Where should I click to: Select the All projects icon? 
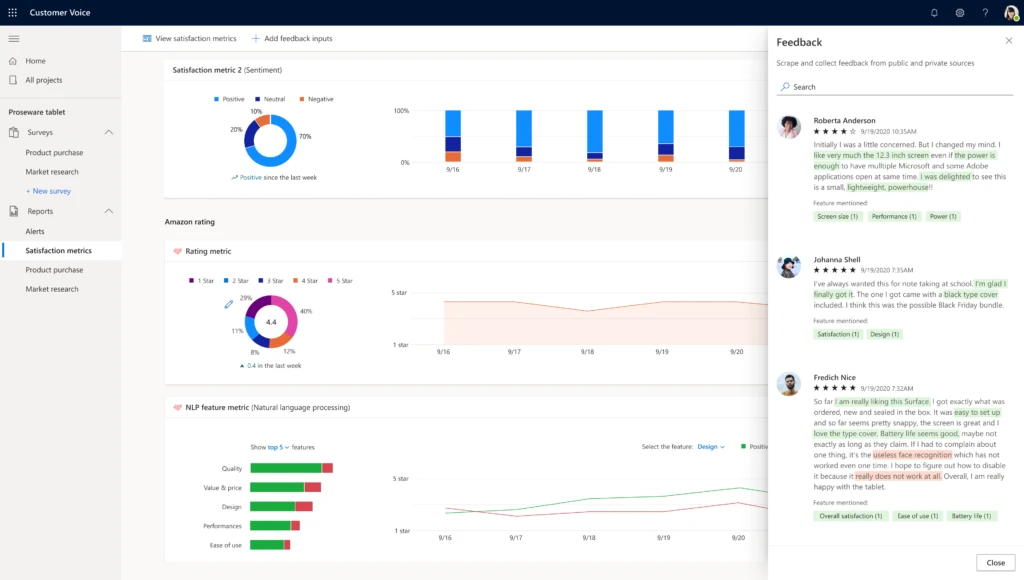click(12, 80)
